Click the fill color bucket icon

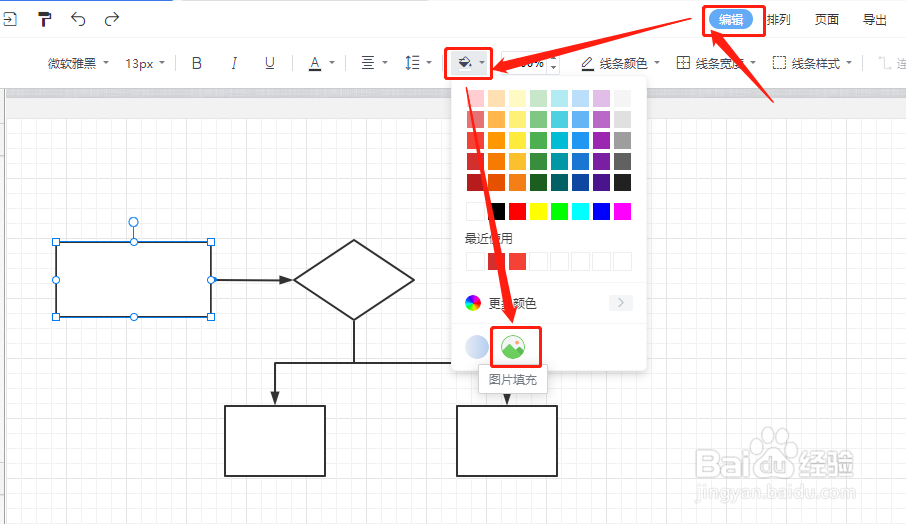point(465,62)
